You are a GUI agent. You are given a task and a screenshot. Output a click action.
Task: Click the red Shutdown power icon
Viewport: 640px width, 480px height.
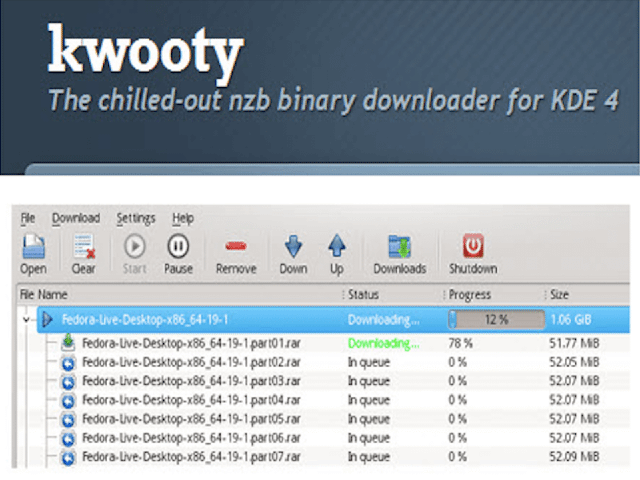pos(473,246)
